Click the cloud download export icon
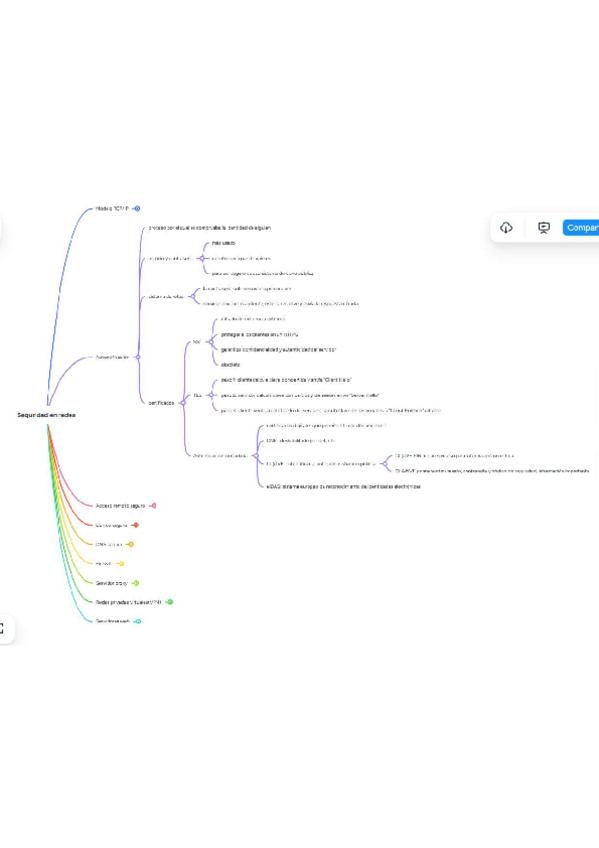This screenshot has width=599, height=848. [506, 228]
